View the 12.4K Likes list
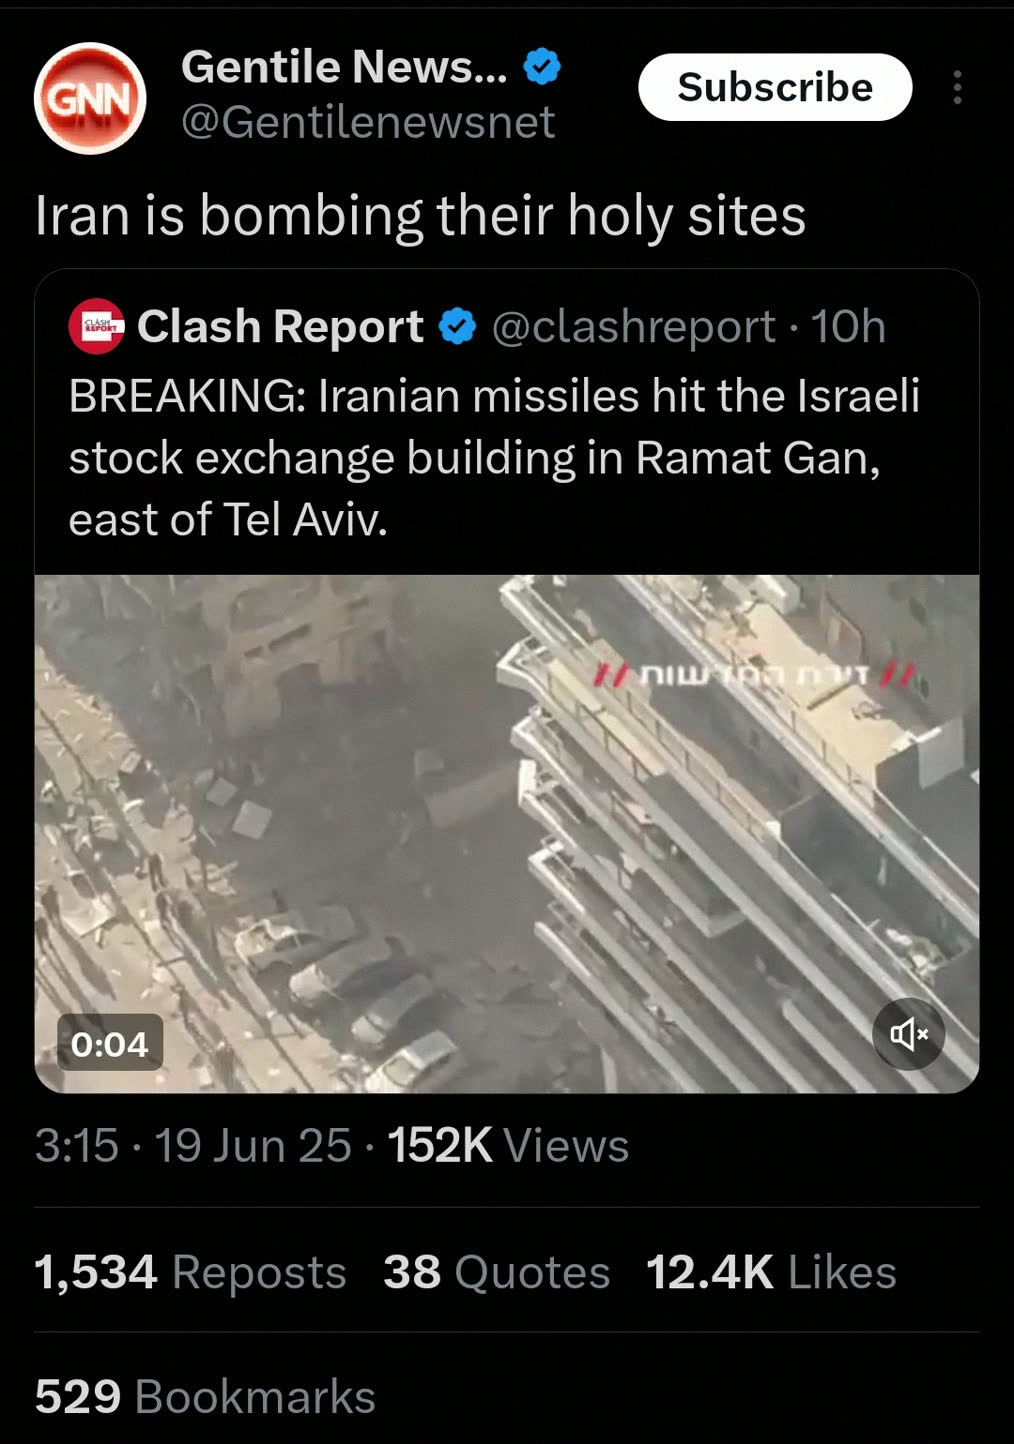Viewport: 1014px width, 1444px height. coord(771,1272)
